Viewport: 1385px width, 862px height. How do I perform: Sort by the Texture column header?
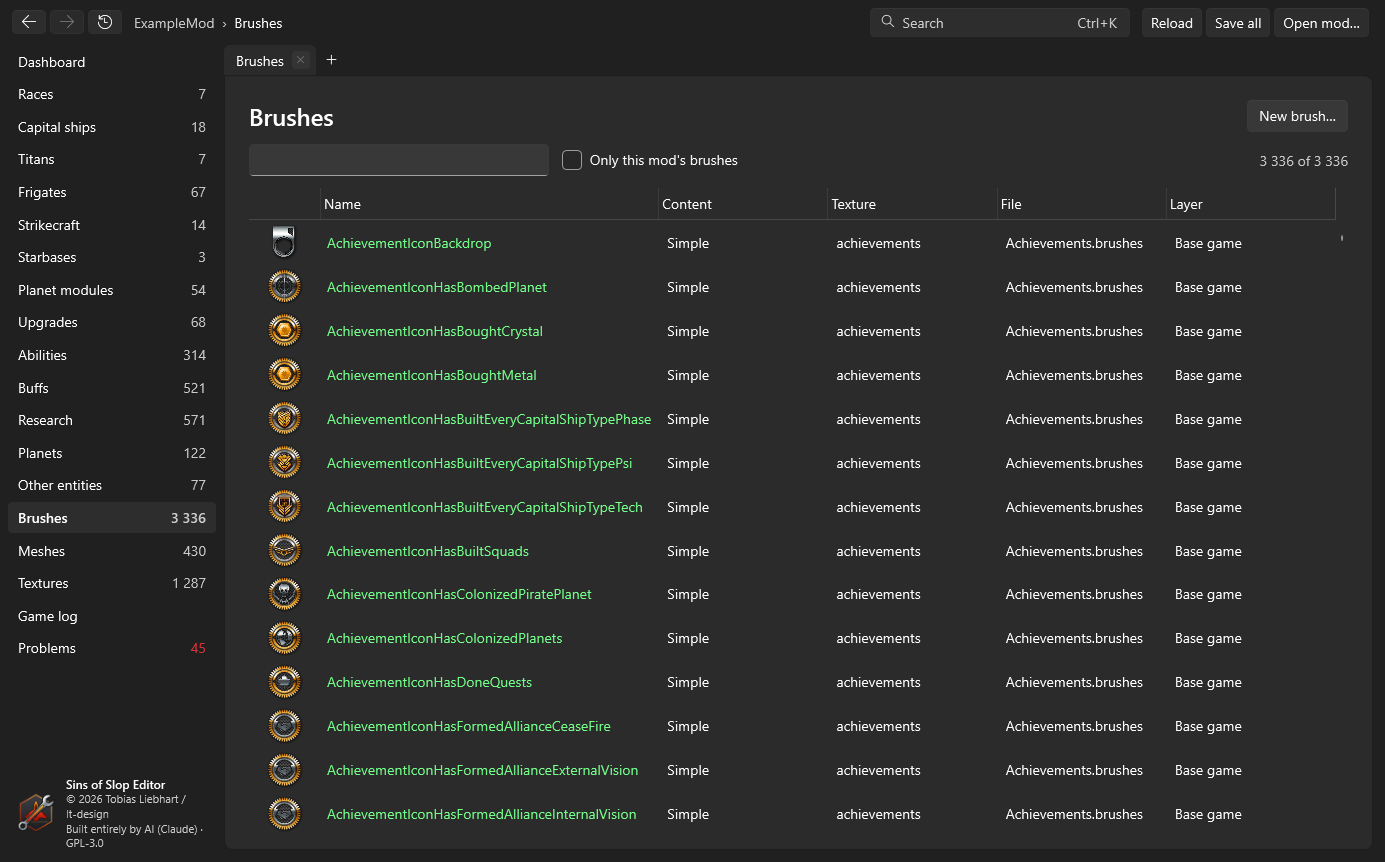912,204
